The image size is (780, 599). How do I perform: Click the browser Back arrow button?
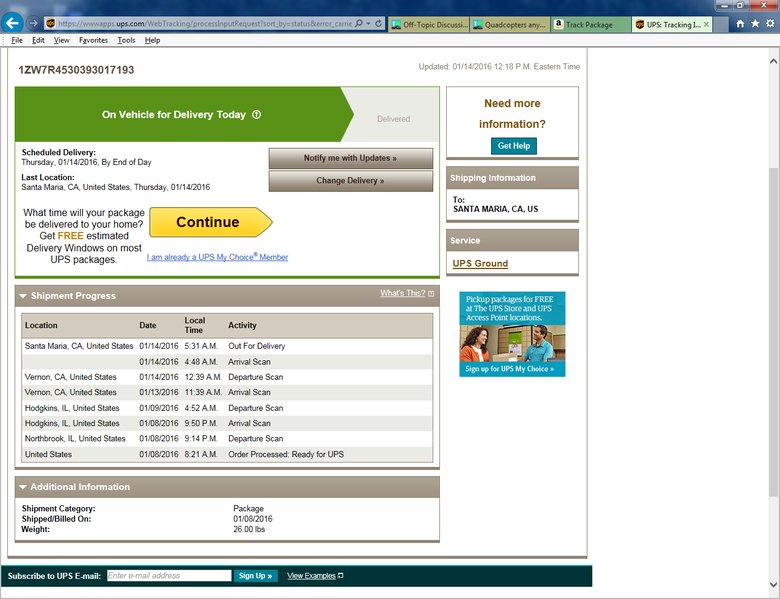[12, 22]
